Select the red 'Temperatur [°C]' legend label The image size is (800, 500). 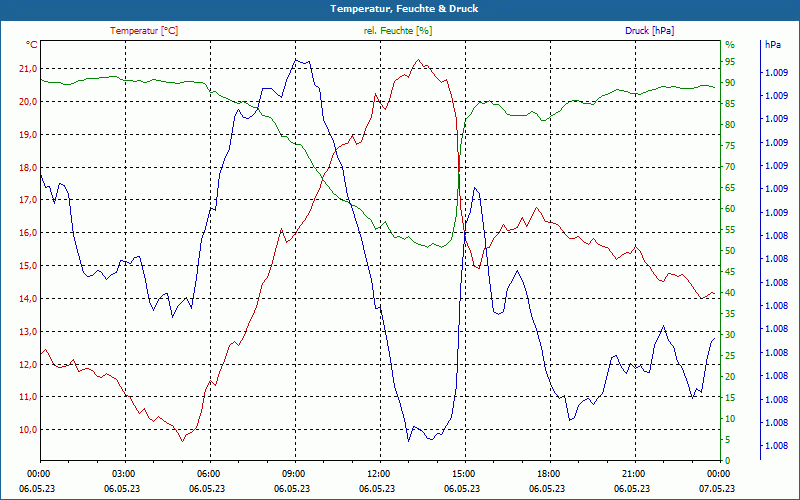pyautogui.click(x=144, y=31)
